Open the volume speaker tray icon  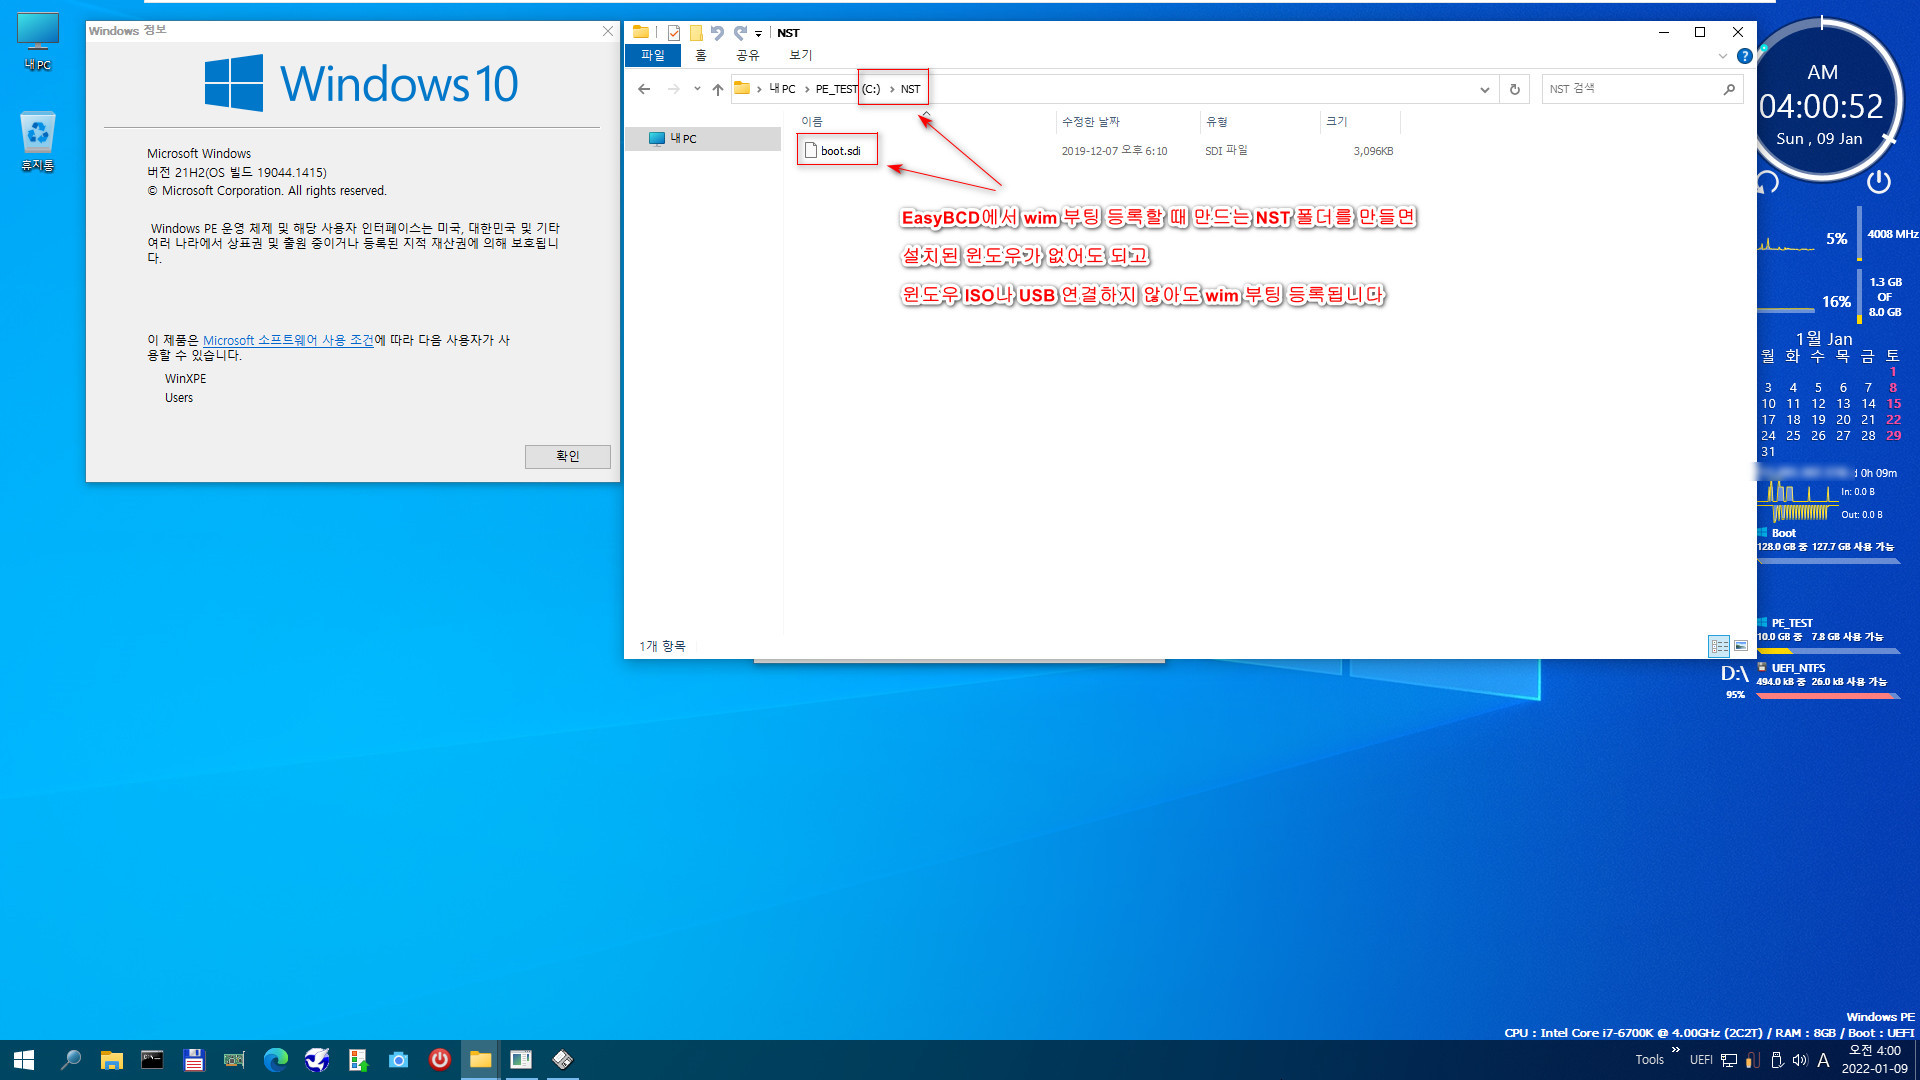pyautogui.click(x=1800, y=1060)
